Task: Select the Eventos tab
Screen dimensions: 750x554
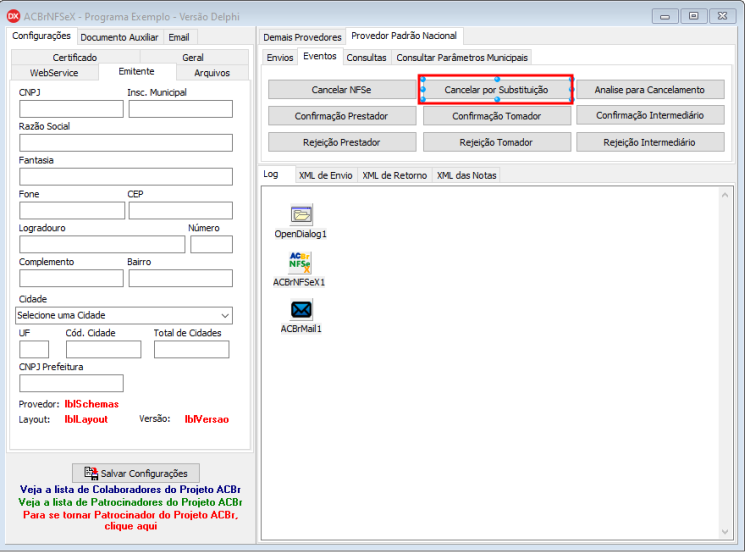Action: [x=320, y=56]
